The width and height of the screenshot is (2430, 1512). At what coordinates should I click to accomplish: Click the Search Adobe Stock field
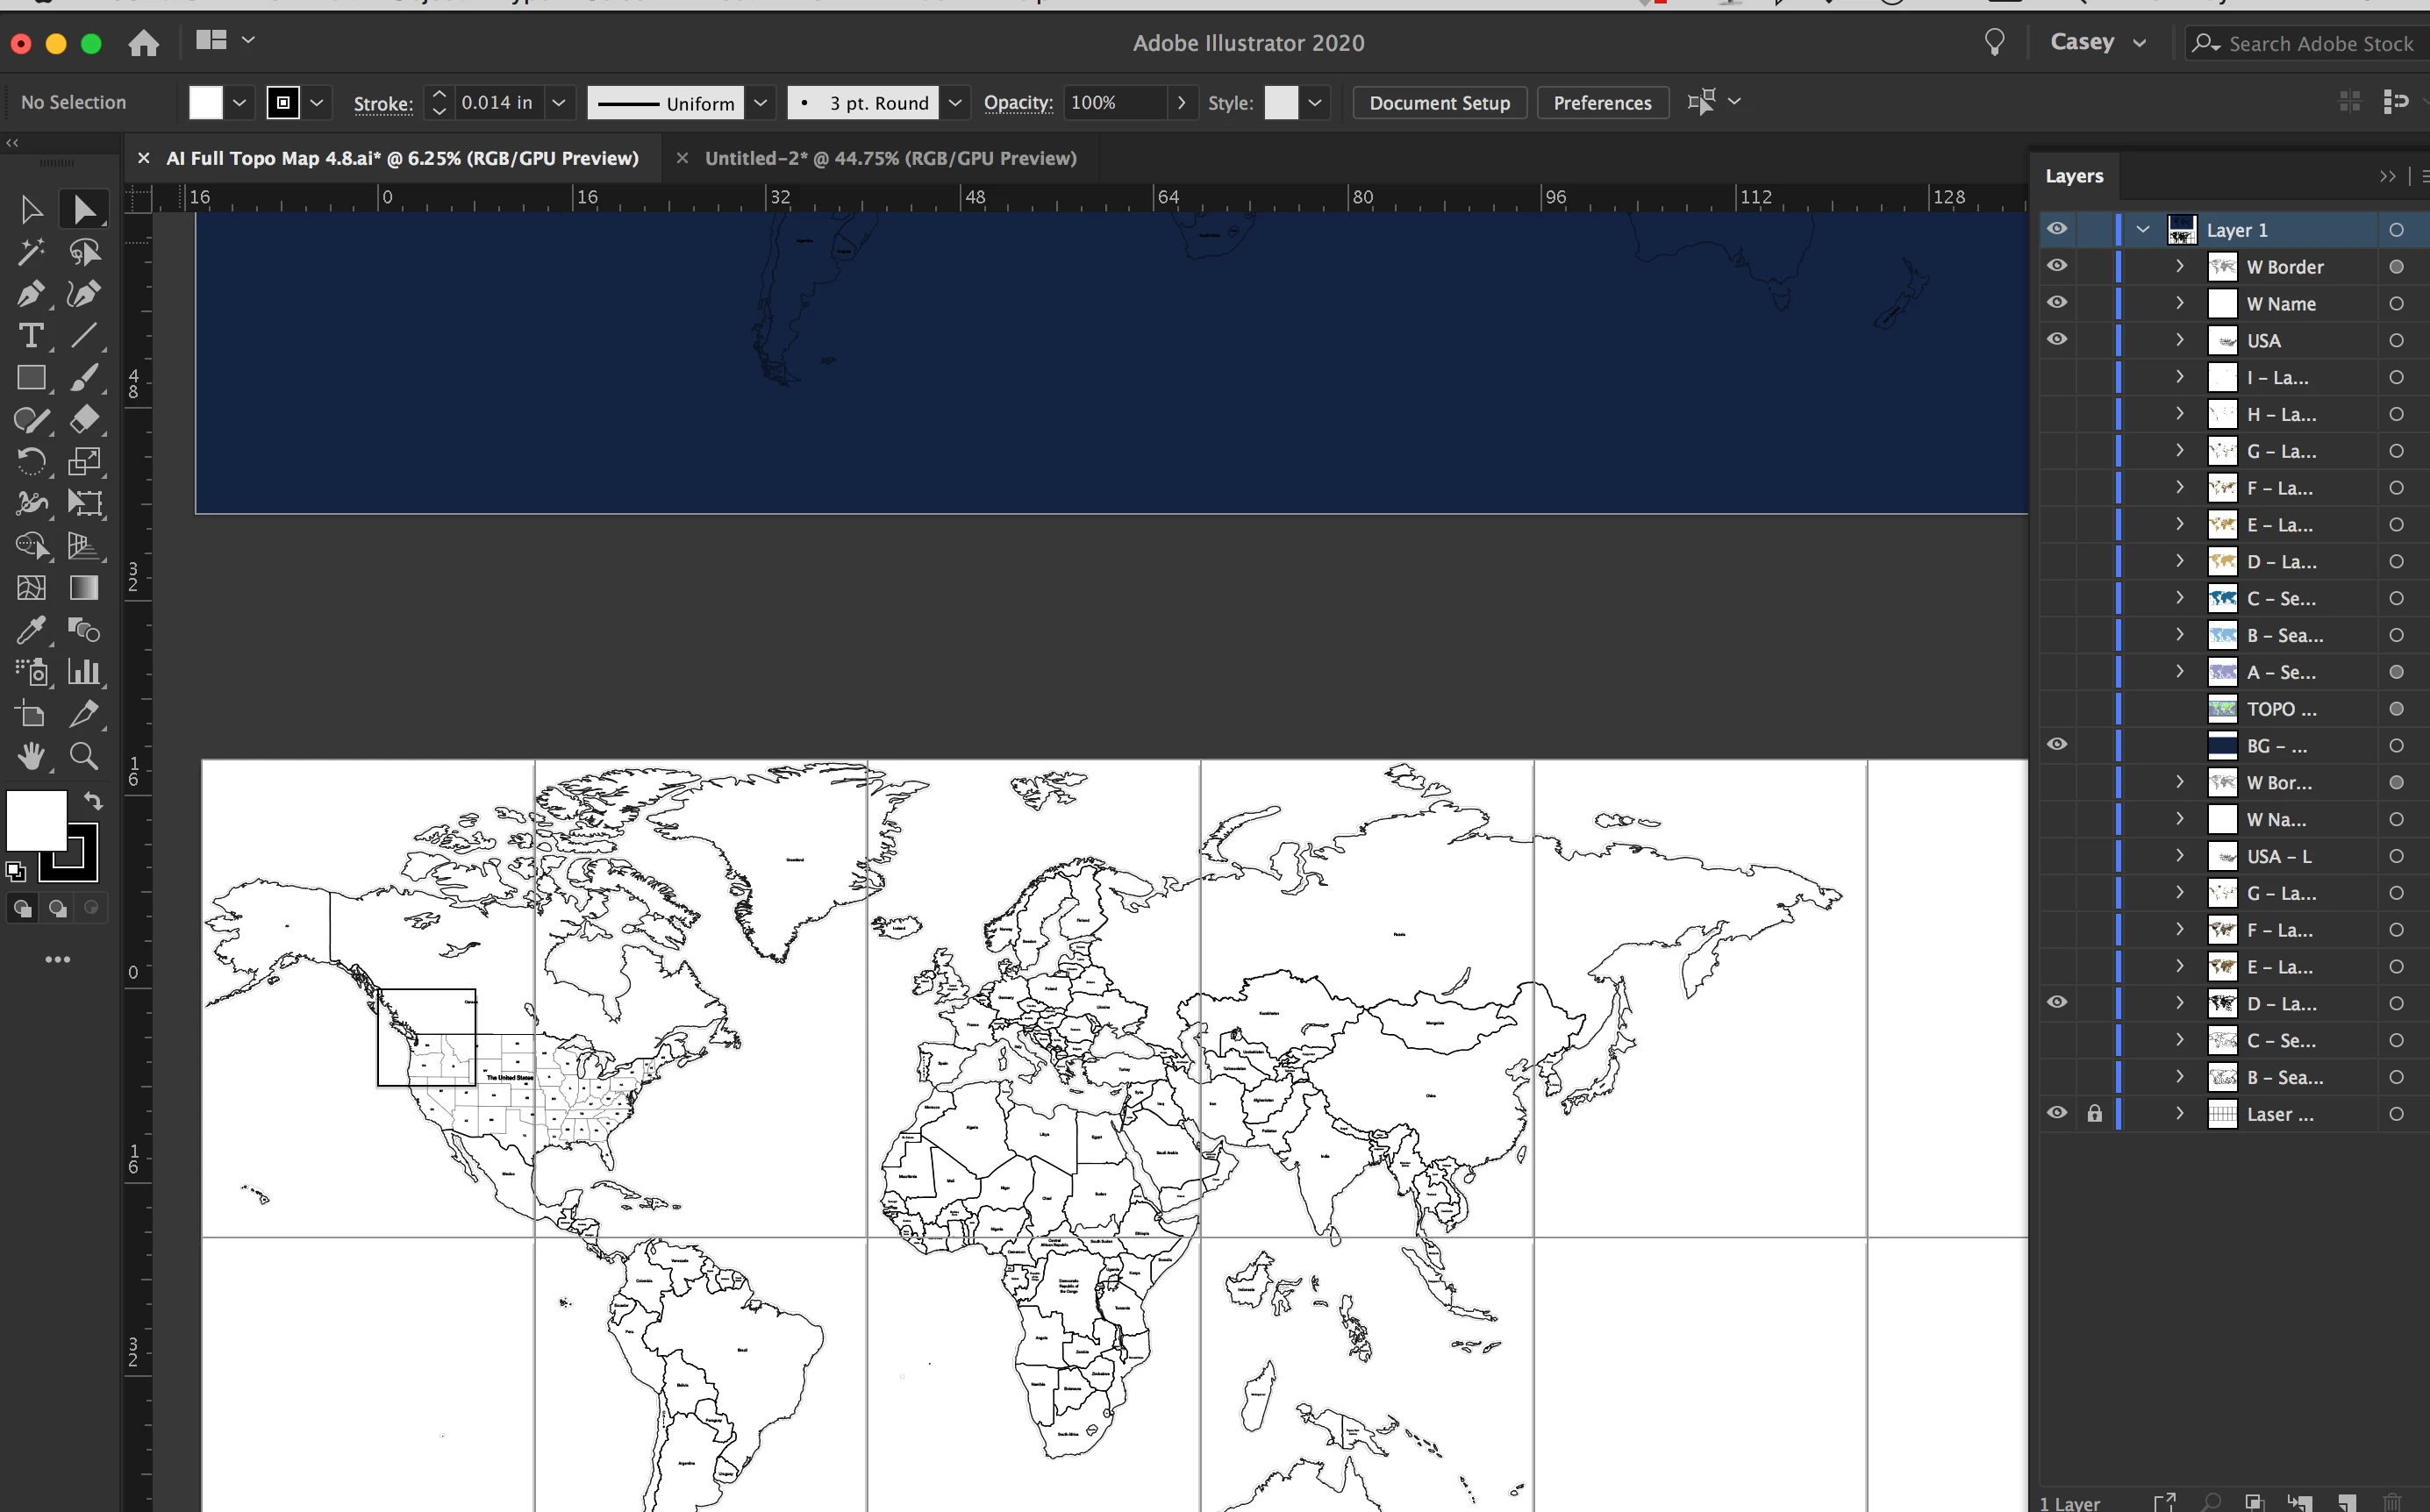(2319, 44)
